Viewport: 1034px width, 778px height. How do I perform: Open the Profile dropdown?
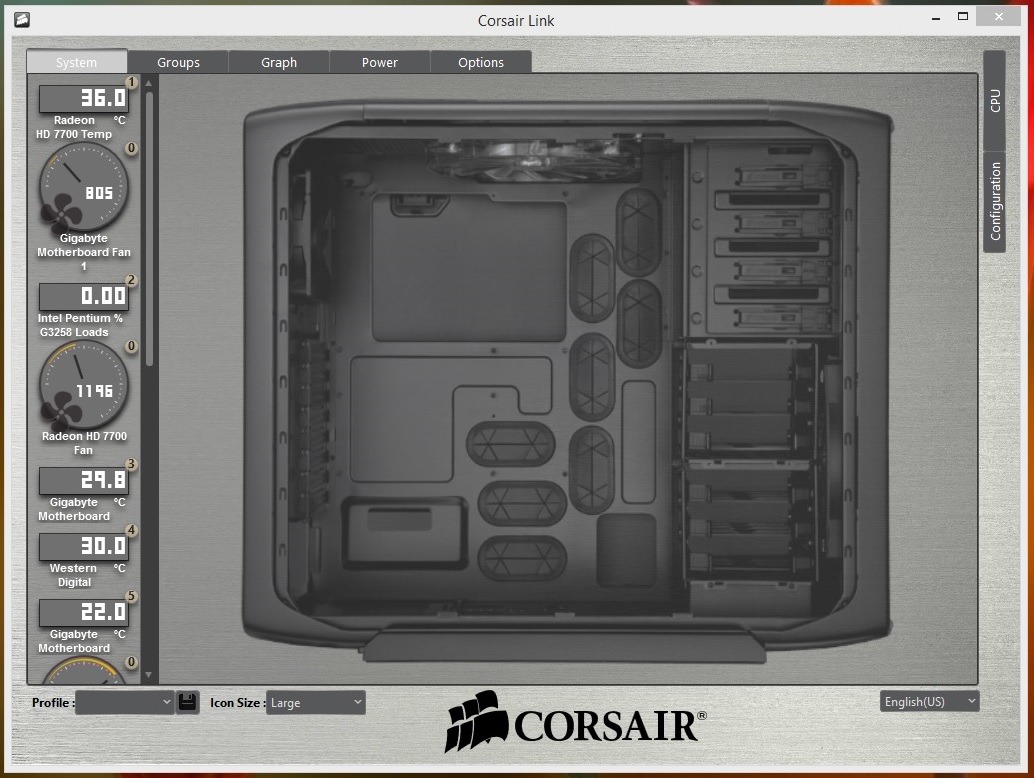125,702
